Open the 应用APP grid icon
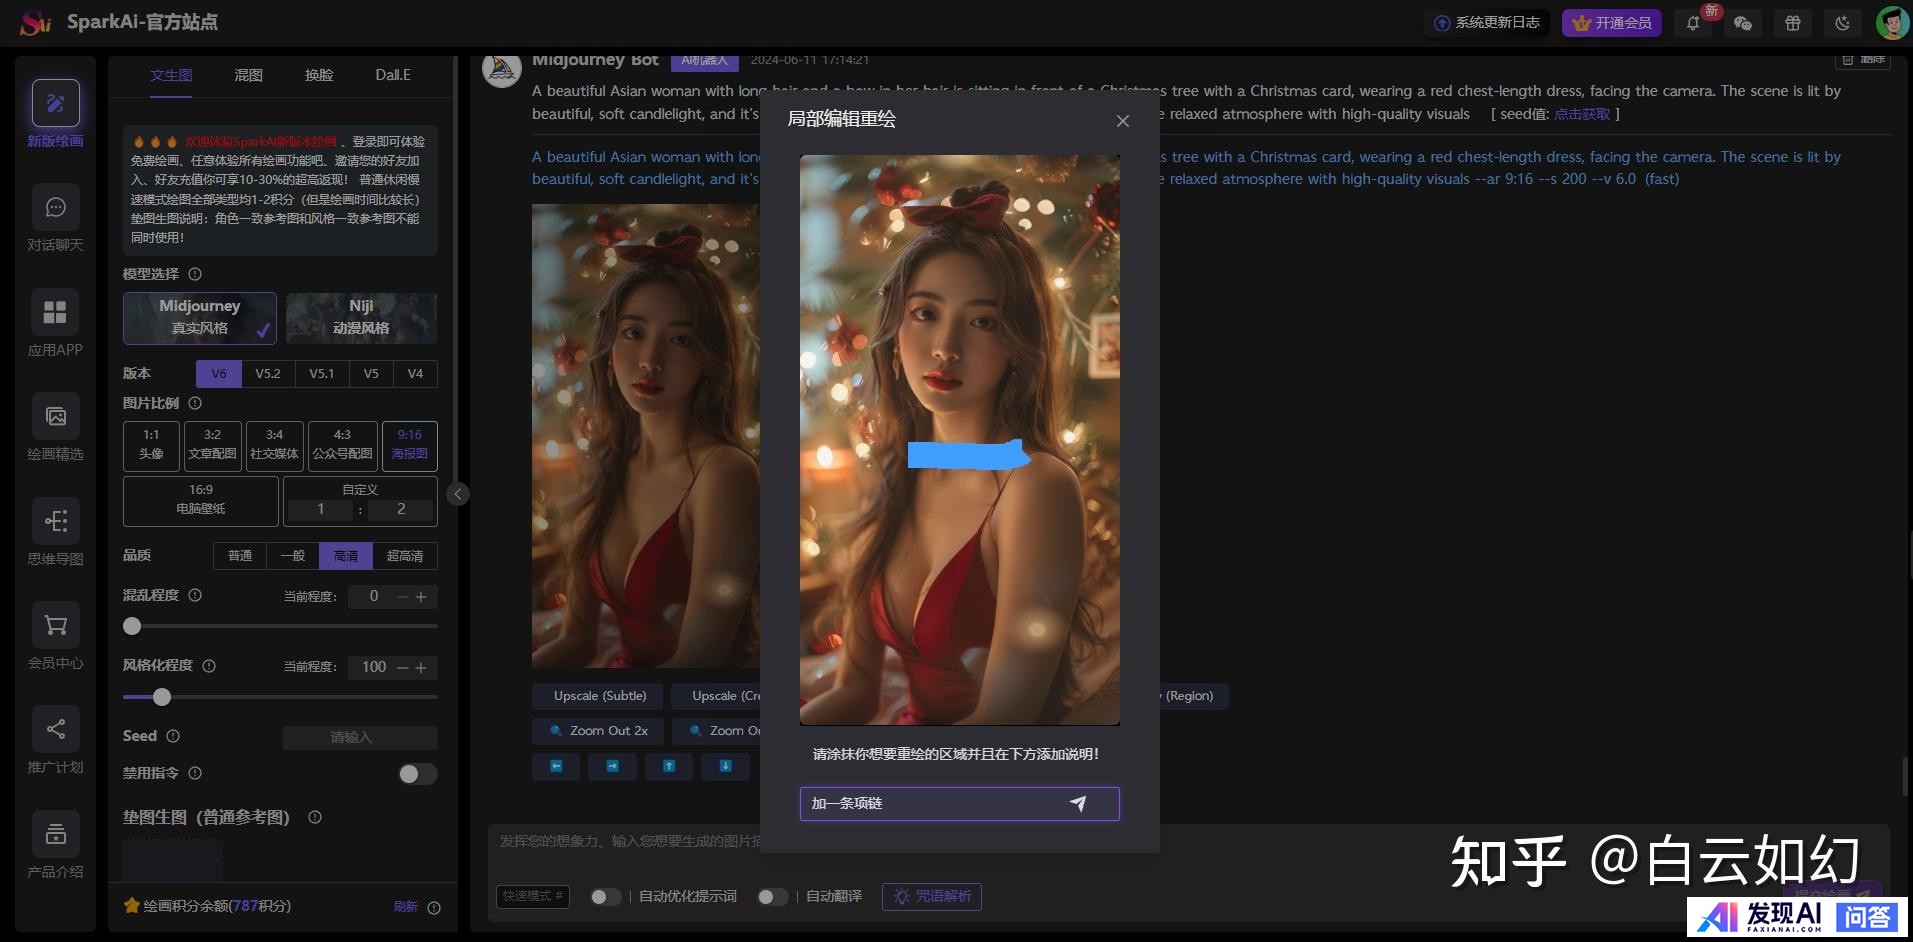This screenshot has width=1913, height=942. (55, 313)
